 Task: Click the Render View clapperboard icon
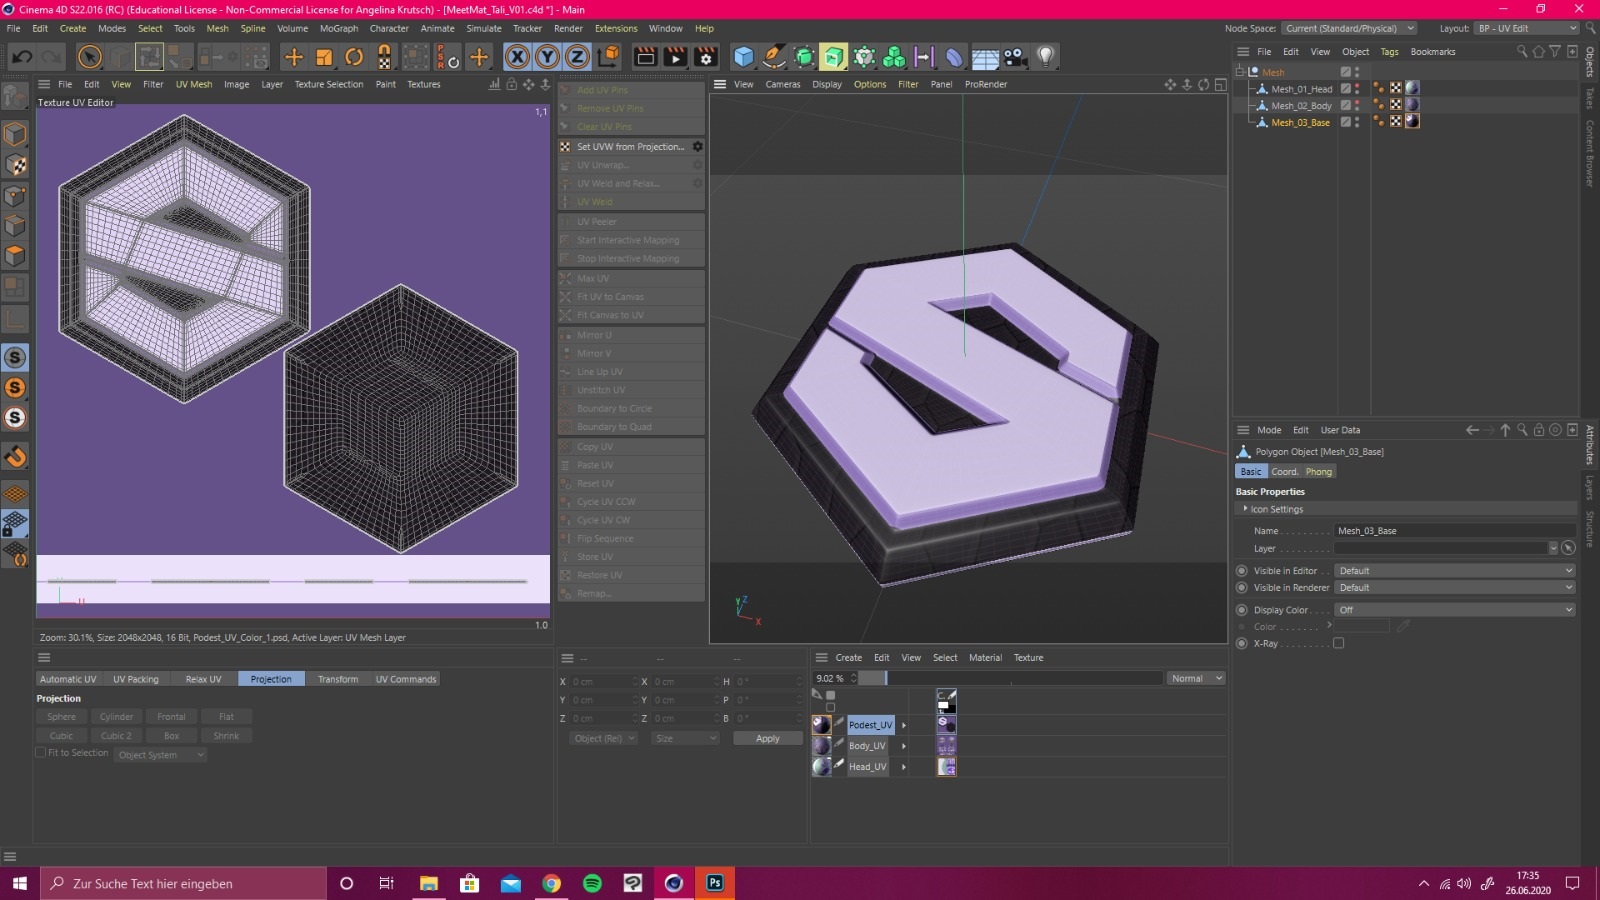(645, 57)
